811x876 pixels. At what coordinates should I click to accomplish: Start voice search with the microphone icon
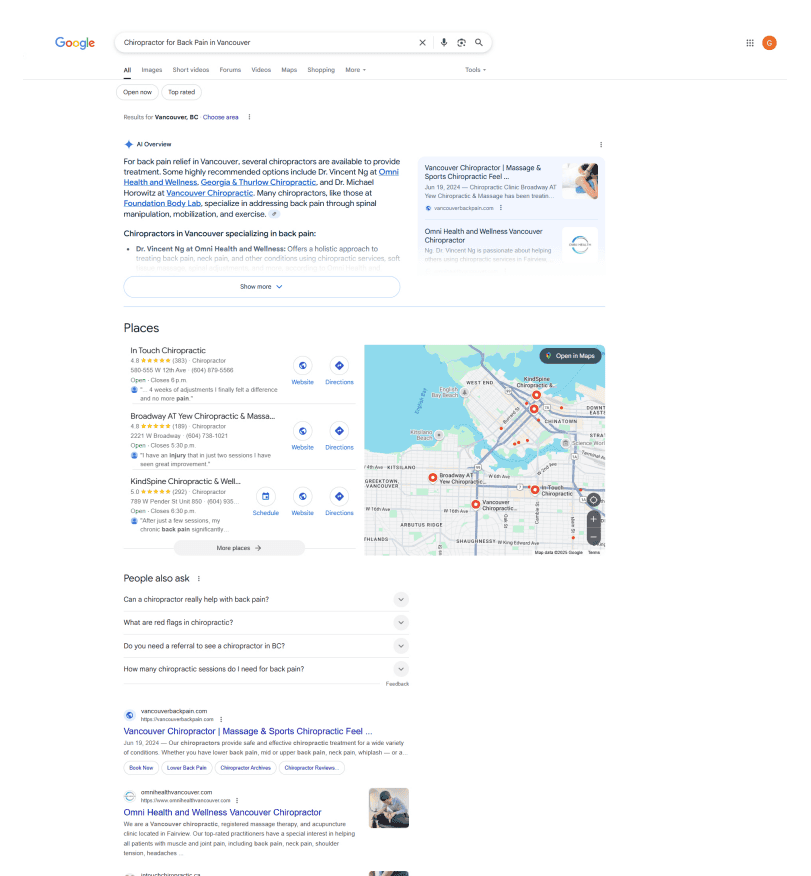[443, 42]
